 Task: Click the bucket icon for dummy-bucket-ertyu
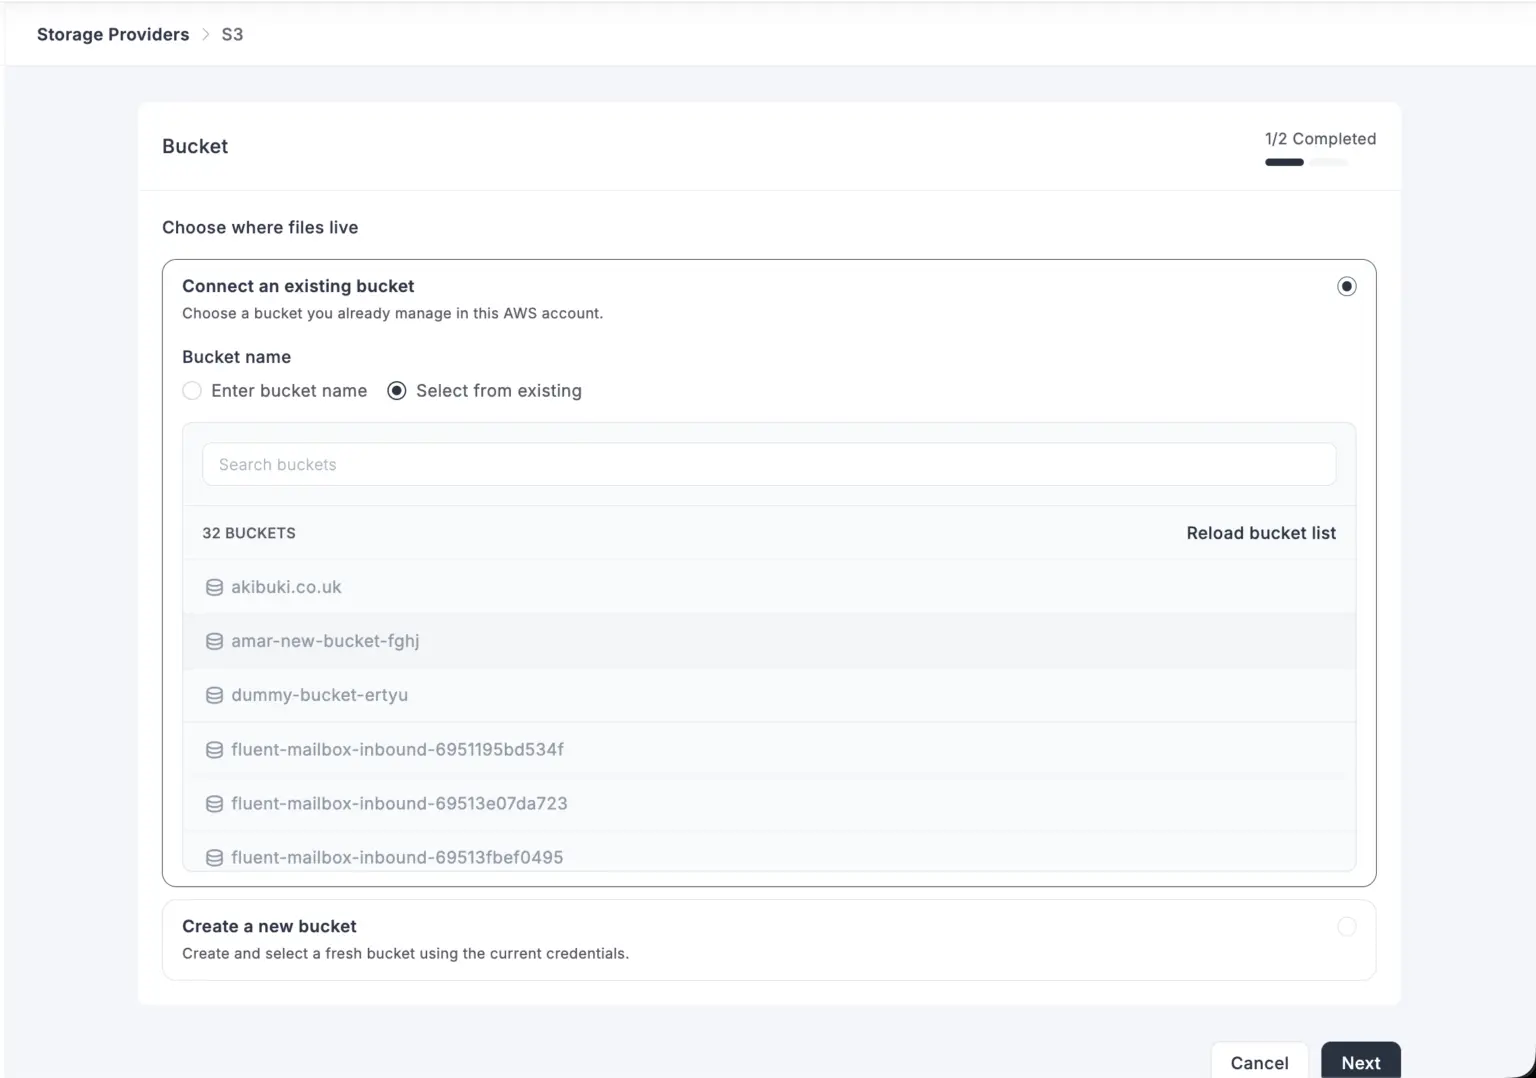pos(214,695)
